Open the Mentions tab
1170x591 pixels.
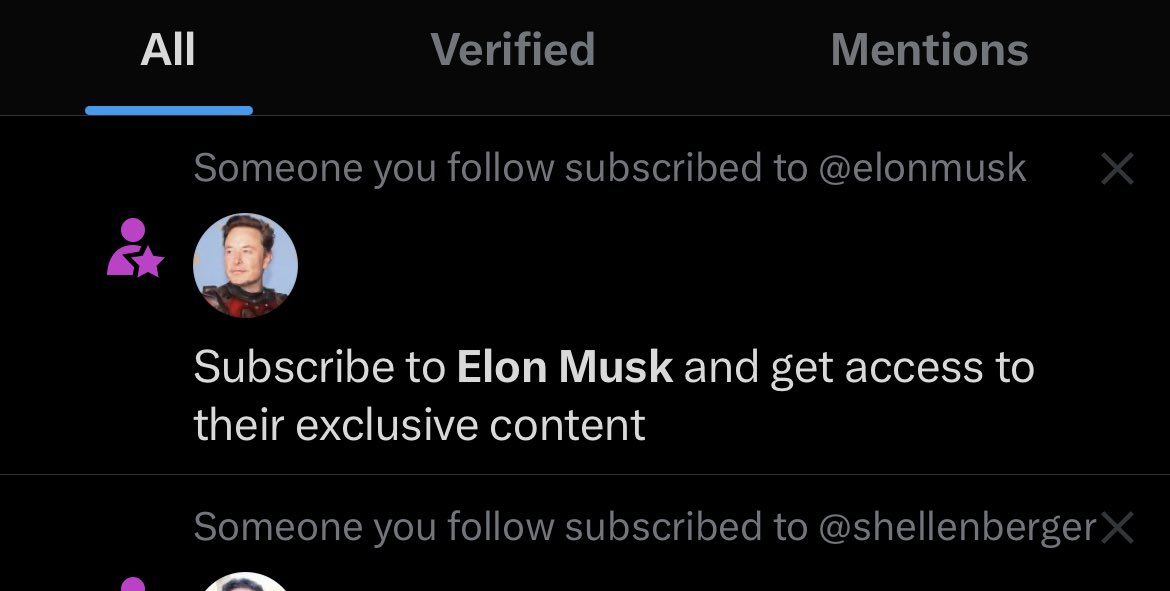pos(929,50)
